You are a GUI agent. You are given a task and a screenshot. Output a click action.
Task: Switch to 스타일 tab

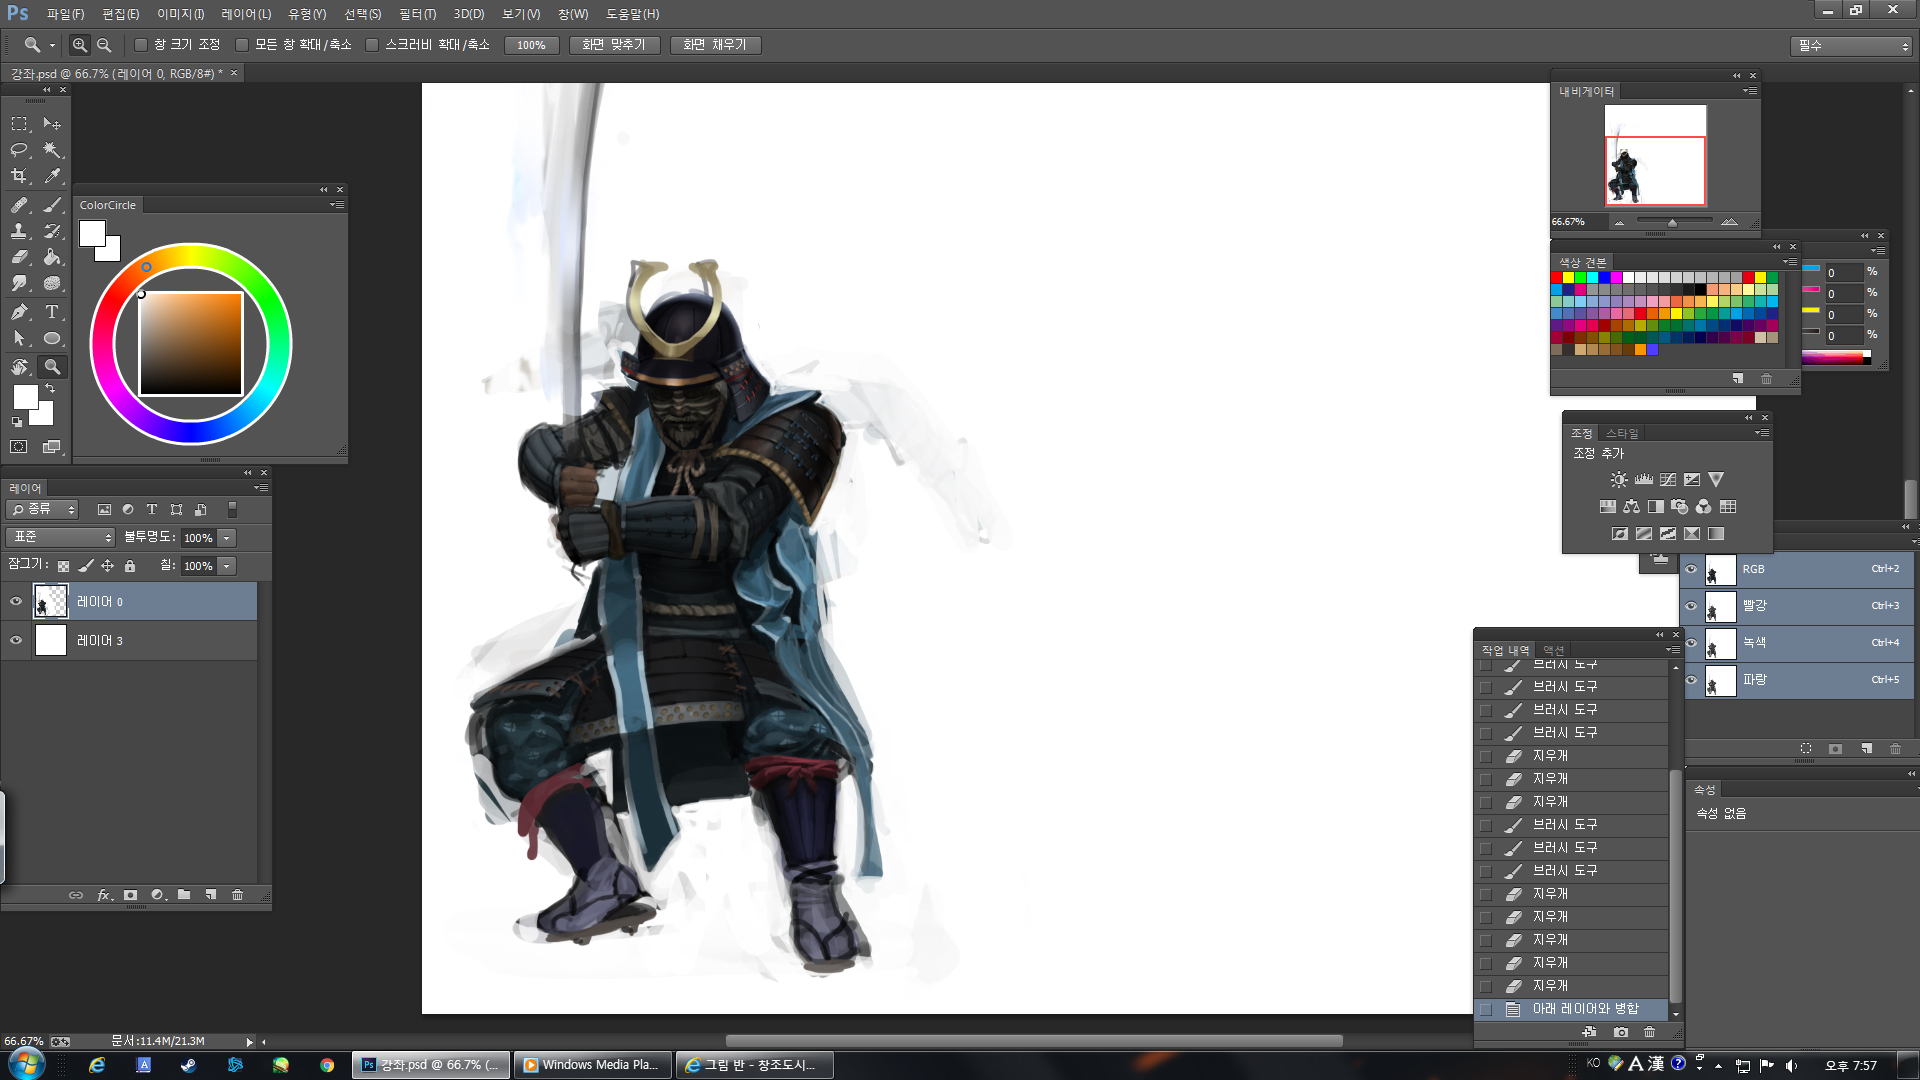(x=1622, y=433)
